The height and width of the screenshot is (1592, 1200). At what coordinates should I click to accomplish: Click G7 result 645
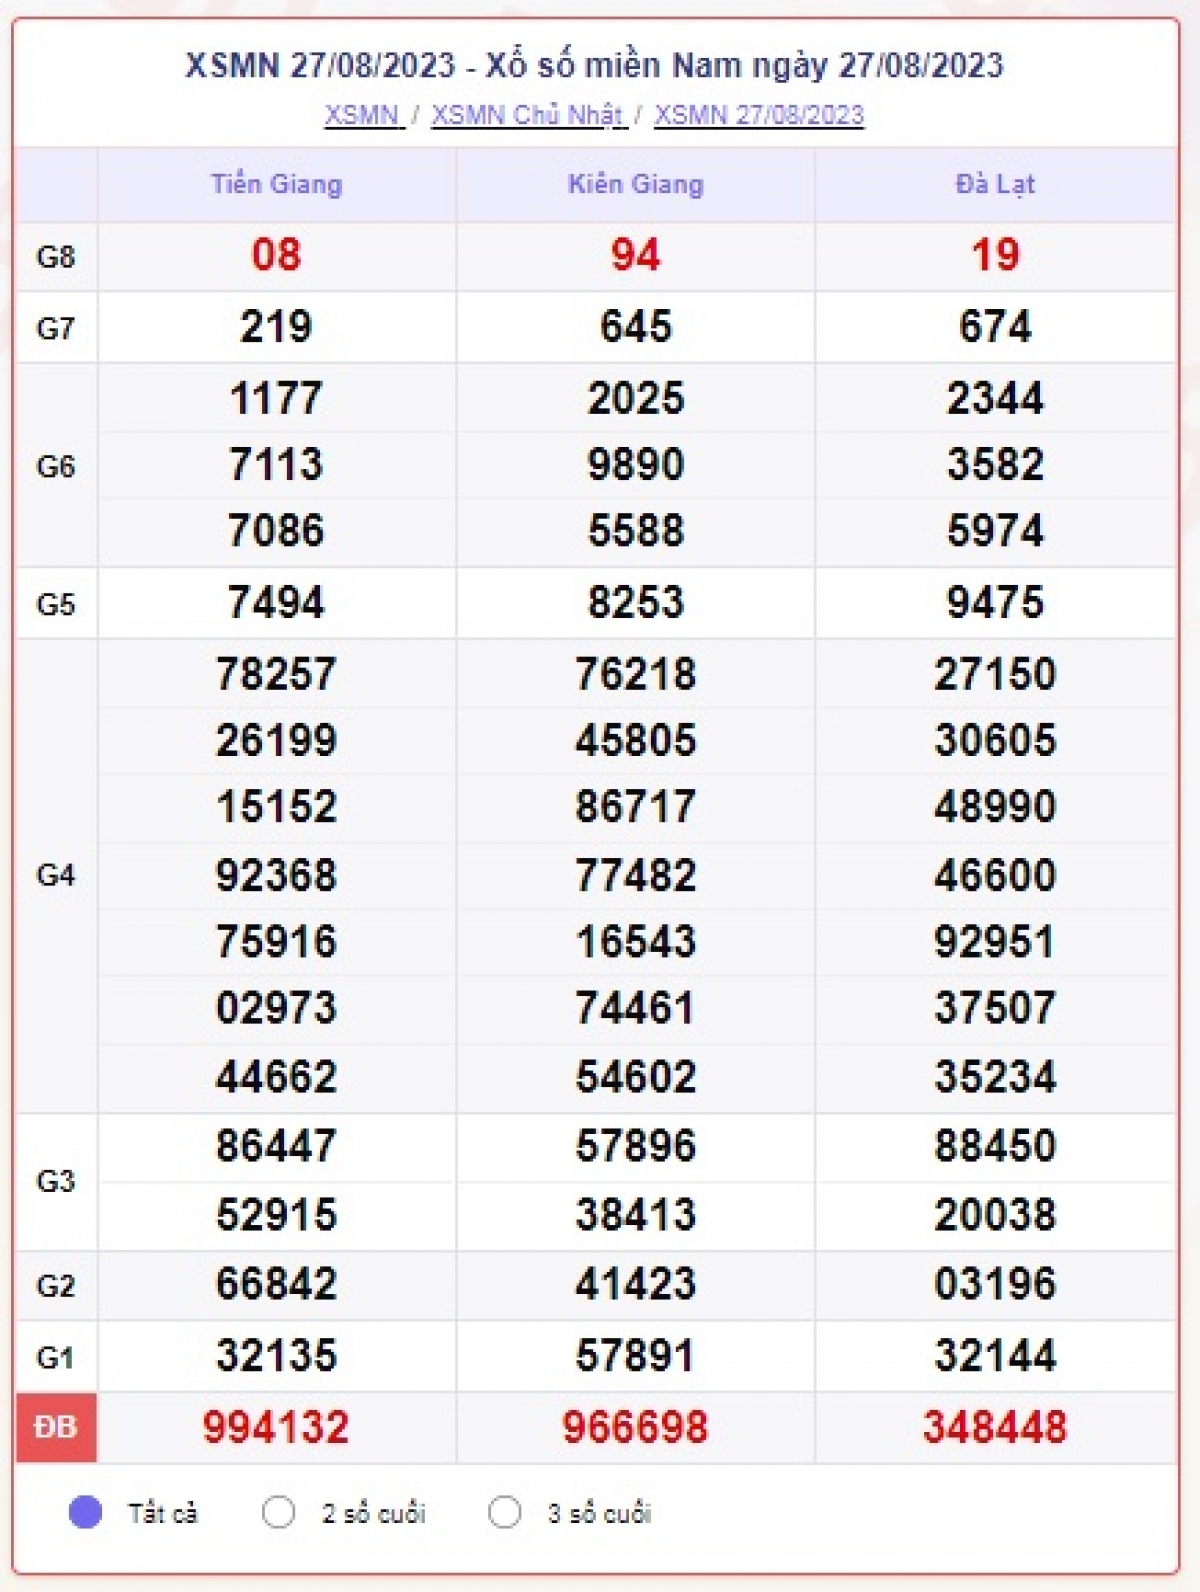coord(636,327)
